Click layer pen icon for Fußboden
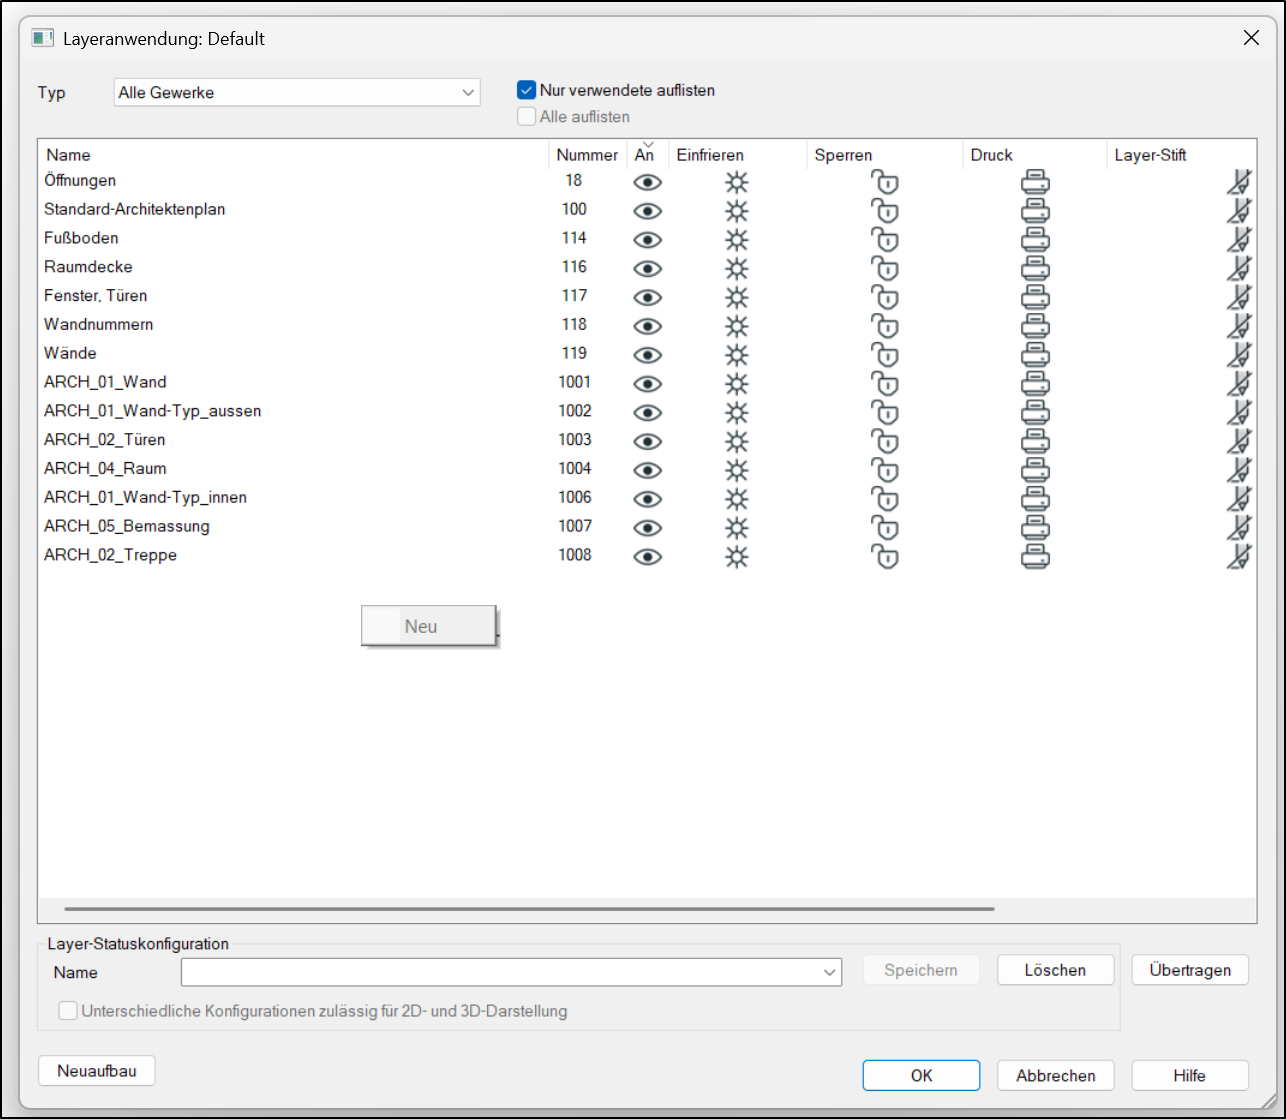 click(x=1239, y=240)
